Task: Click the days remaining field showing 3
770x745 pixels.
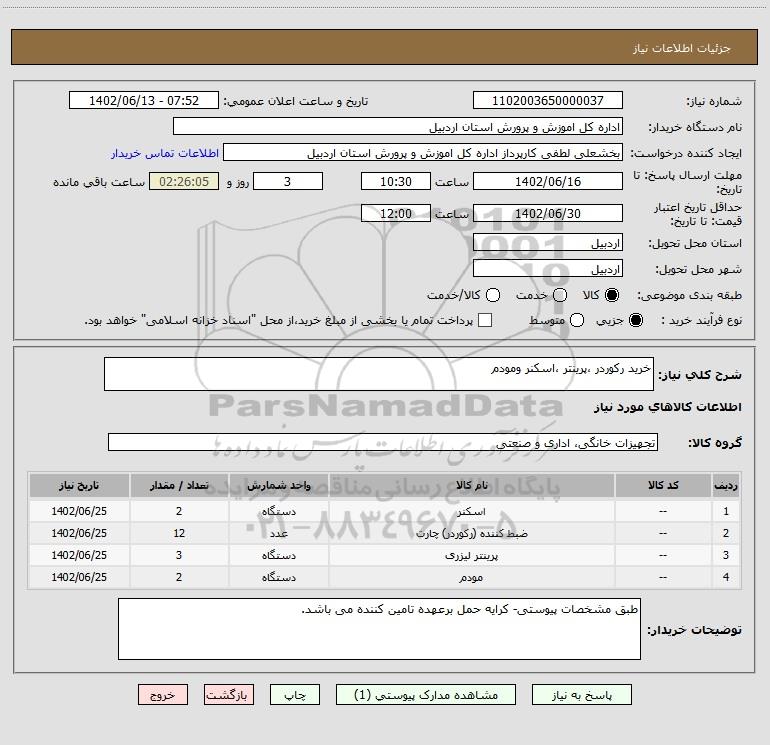Action: pos(288,181)
